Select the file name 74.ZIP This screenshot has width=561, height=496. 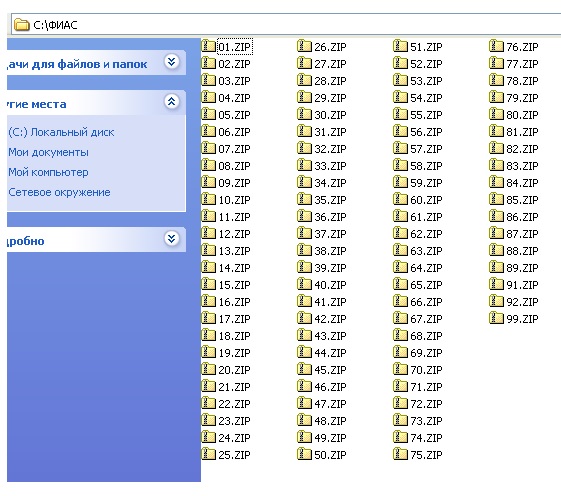426,438
